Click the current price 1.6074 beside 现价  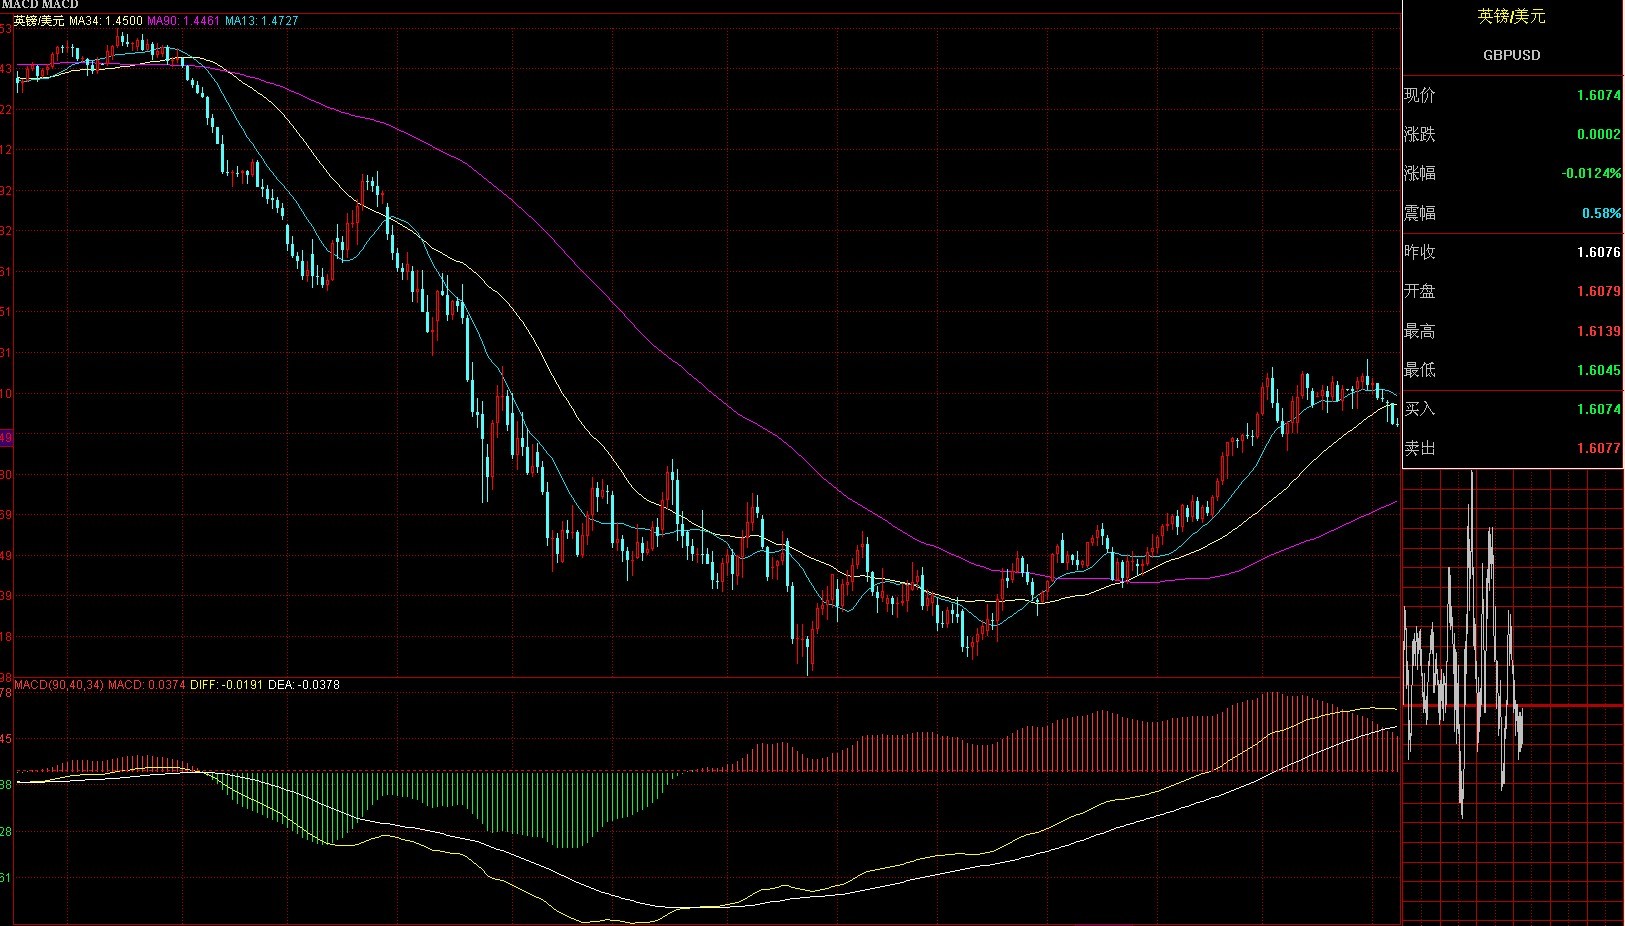coord(1598,95)
